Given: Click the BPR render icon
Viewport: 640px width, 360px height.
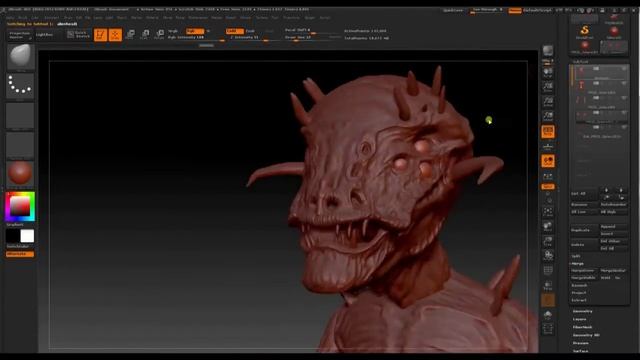Looking at the screenshot, I should pos(548,51).
